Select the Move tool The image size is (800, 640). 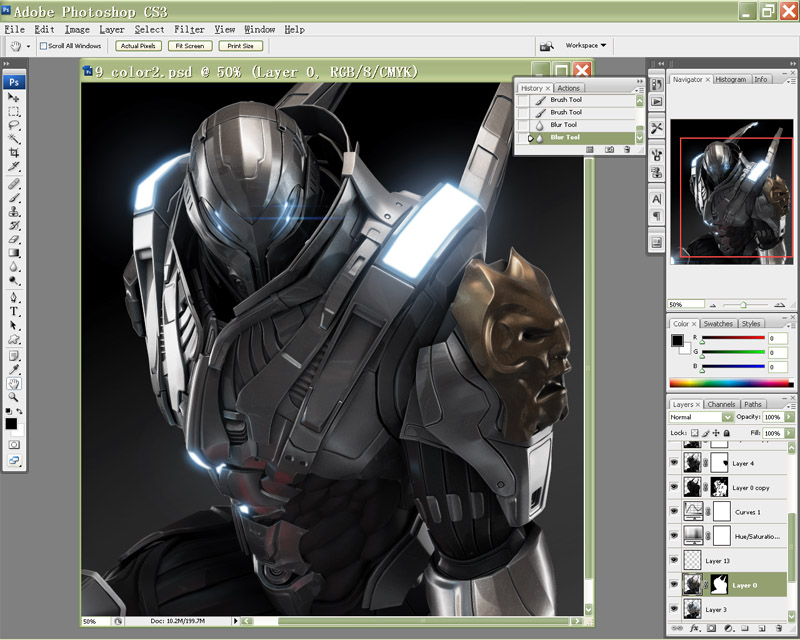coord(14,97)
